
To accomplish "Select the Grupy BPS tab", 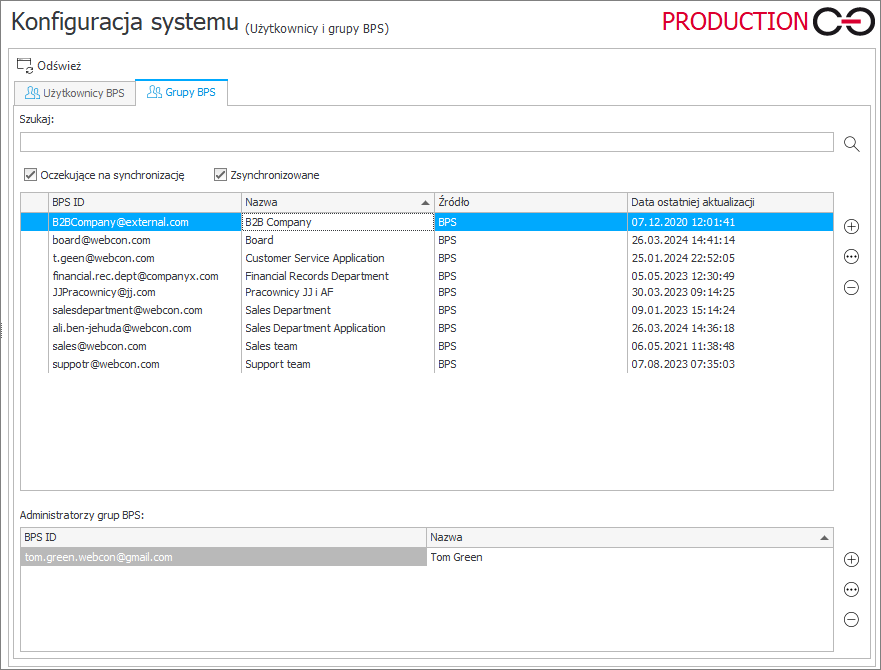I will [x=181, y=92].
